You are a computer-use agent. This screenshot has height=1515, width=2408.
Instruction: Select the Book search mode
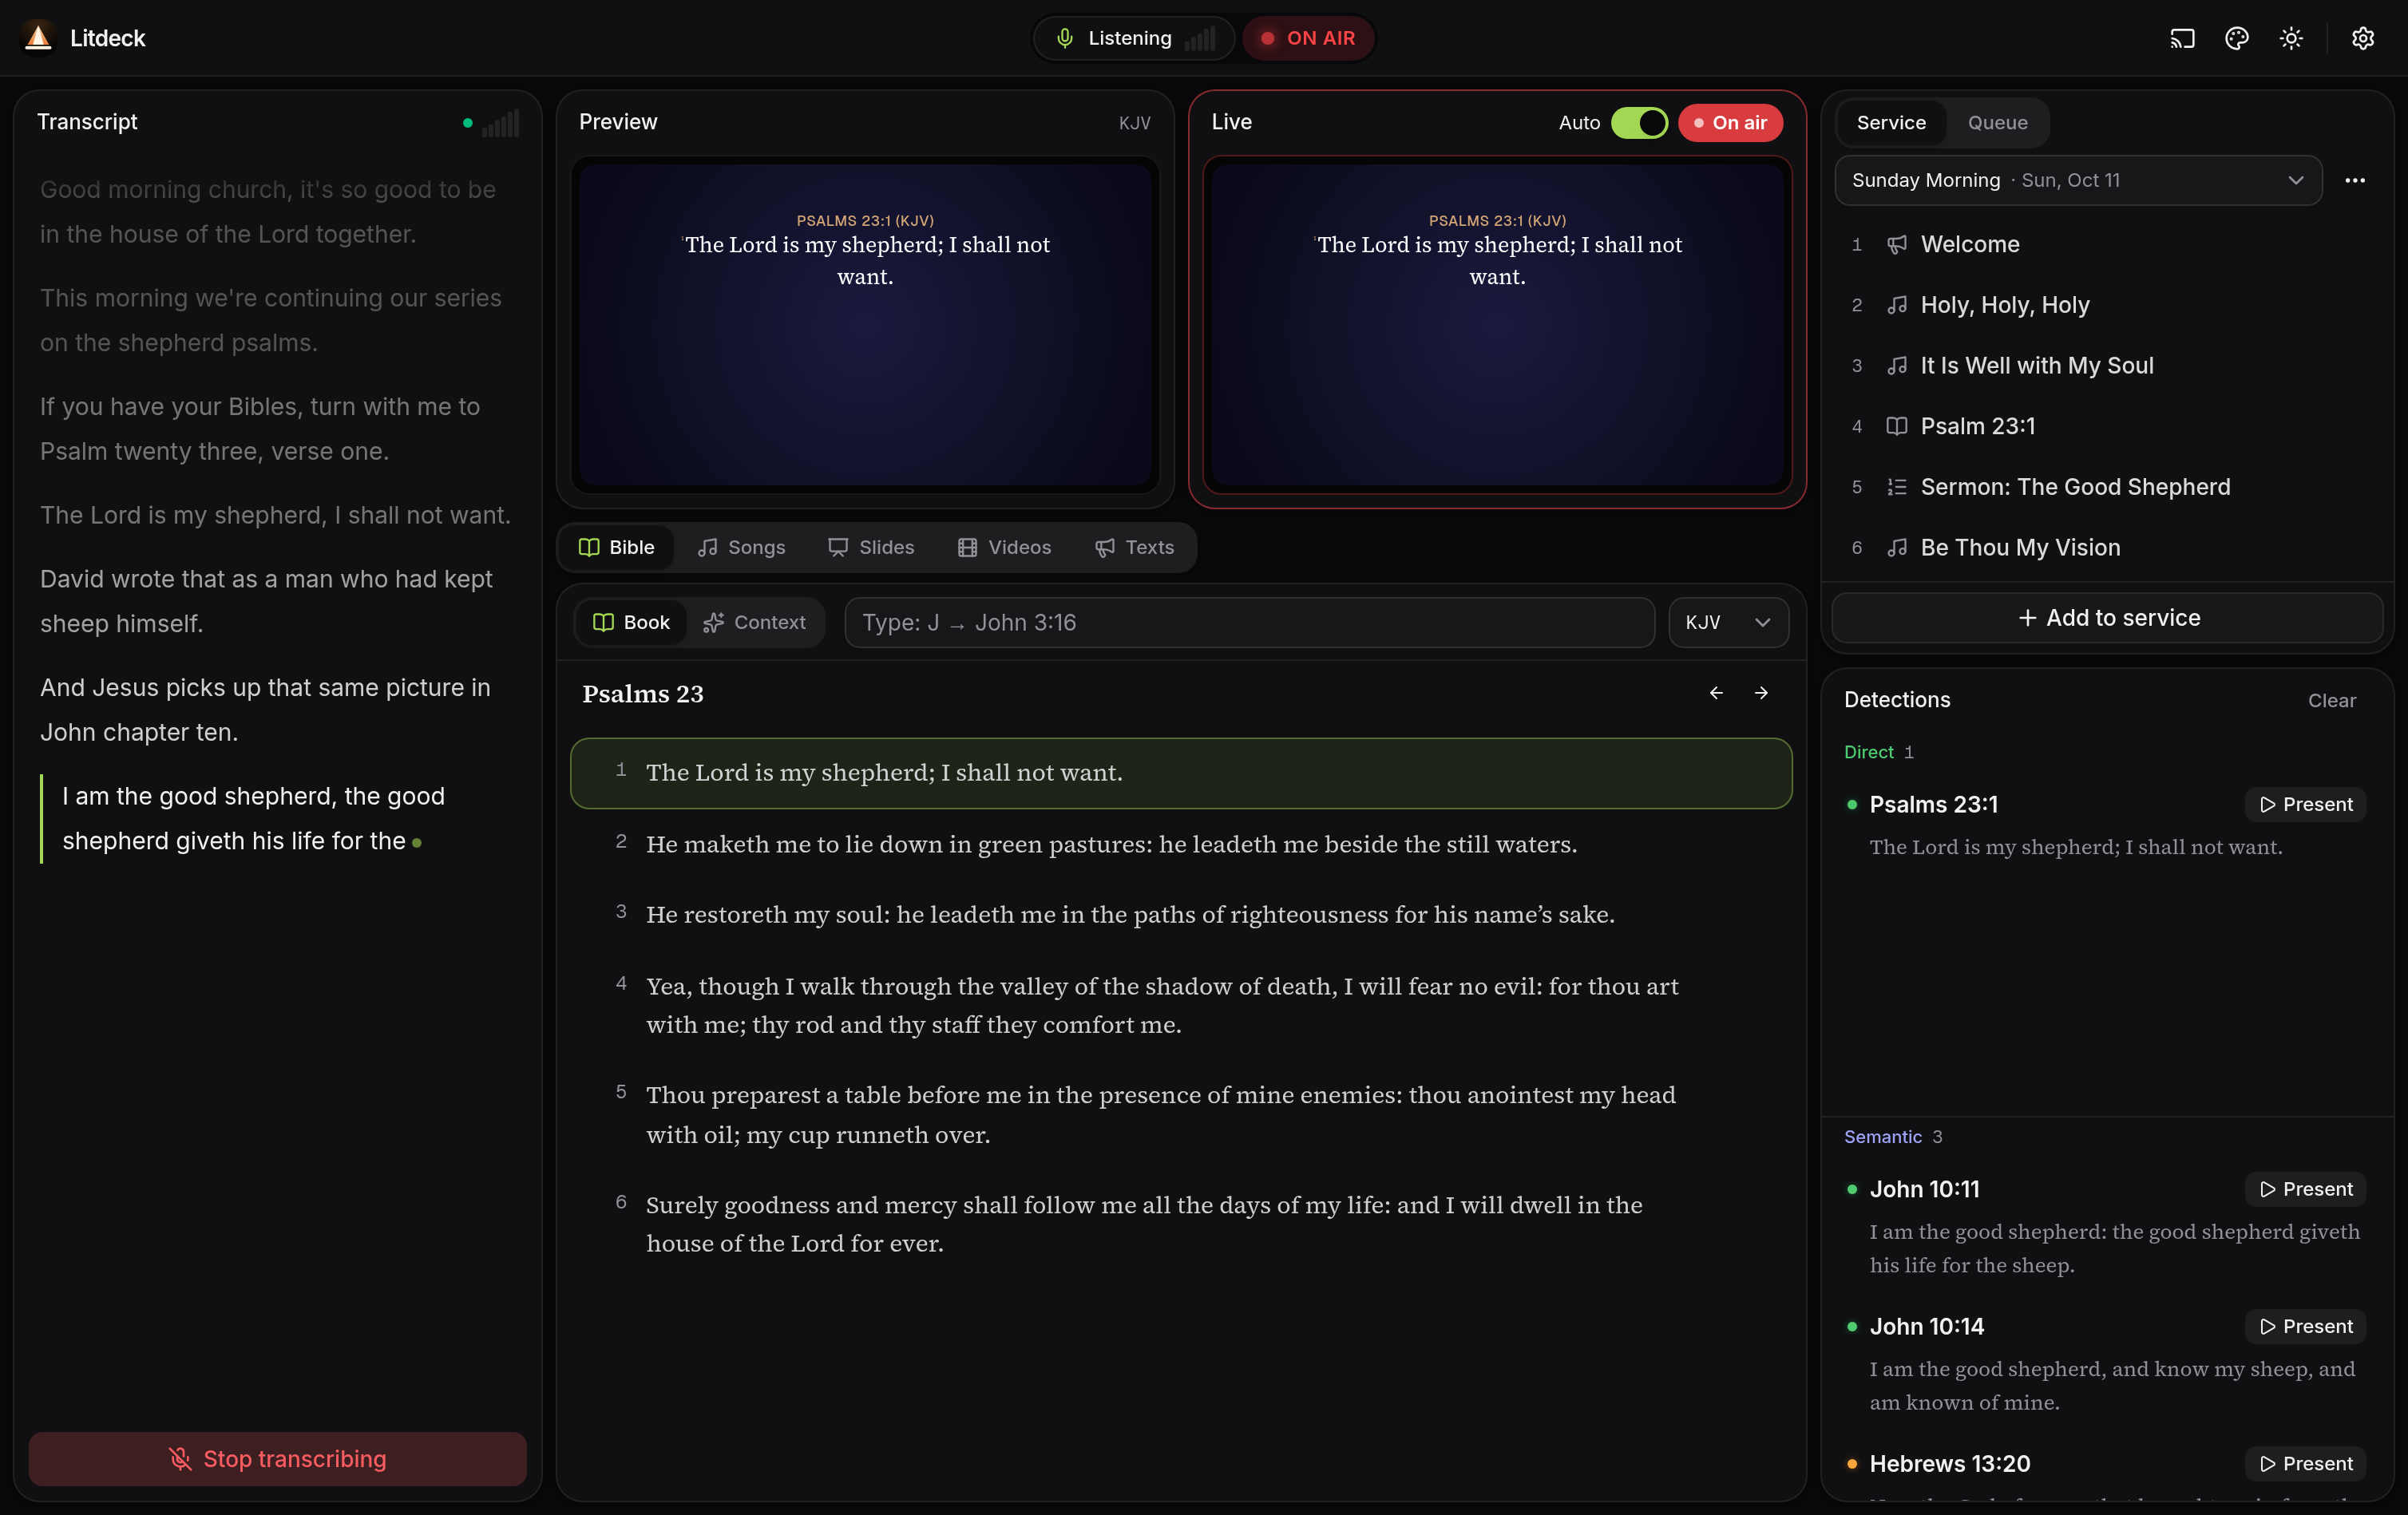(631, 622)
